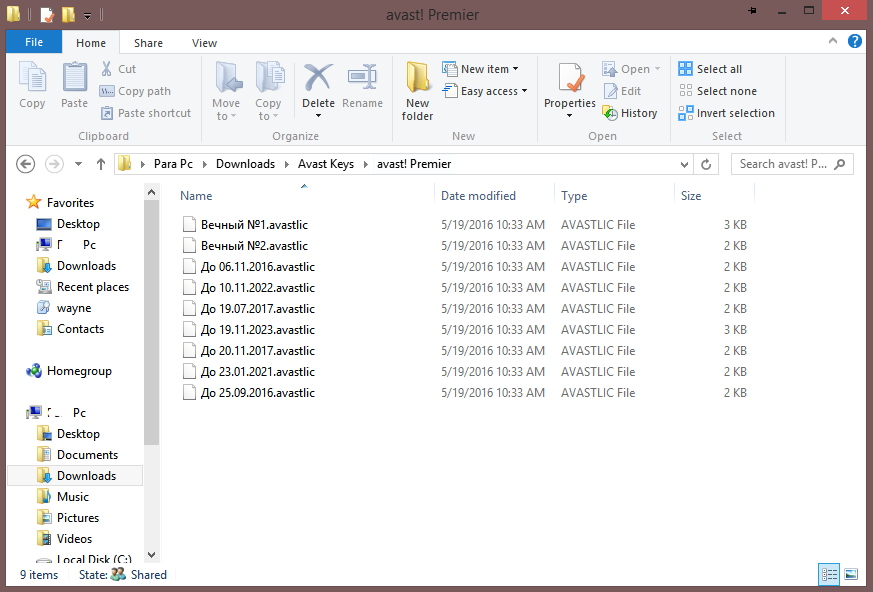Viewport: 873px width, 592px height.
Task: Click the Rename icon
Action: pyautogui.click(x=362, y=77)
